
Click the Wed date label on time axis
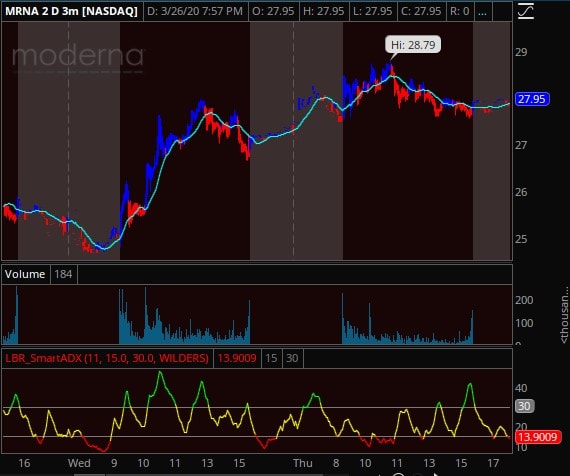pos(79,463)
